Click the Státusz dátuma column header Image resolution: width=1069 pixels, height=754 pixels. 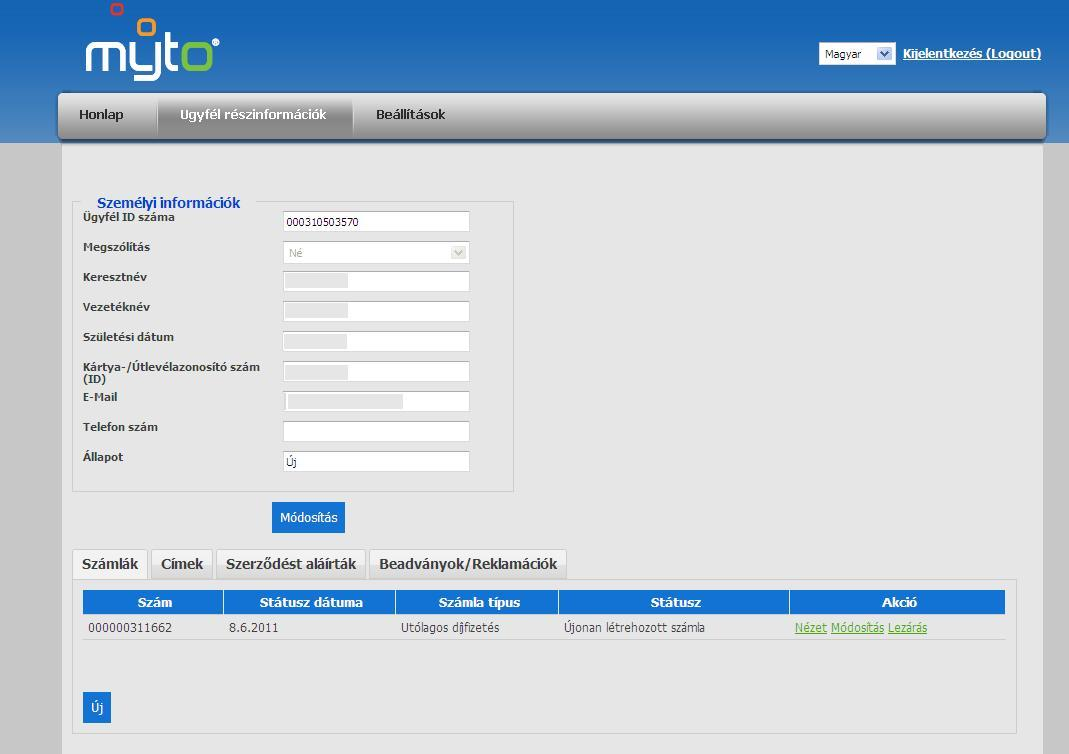point(310,603)
